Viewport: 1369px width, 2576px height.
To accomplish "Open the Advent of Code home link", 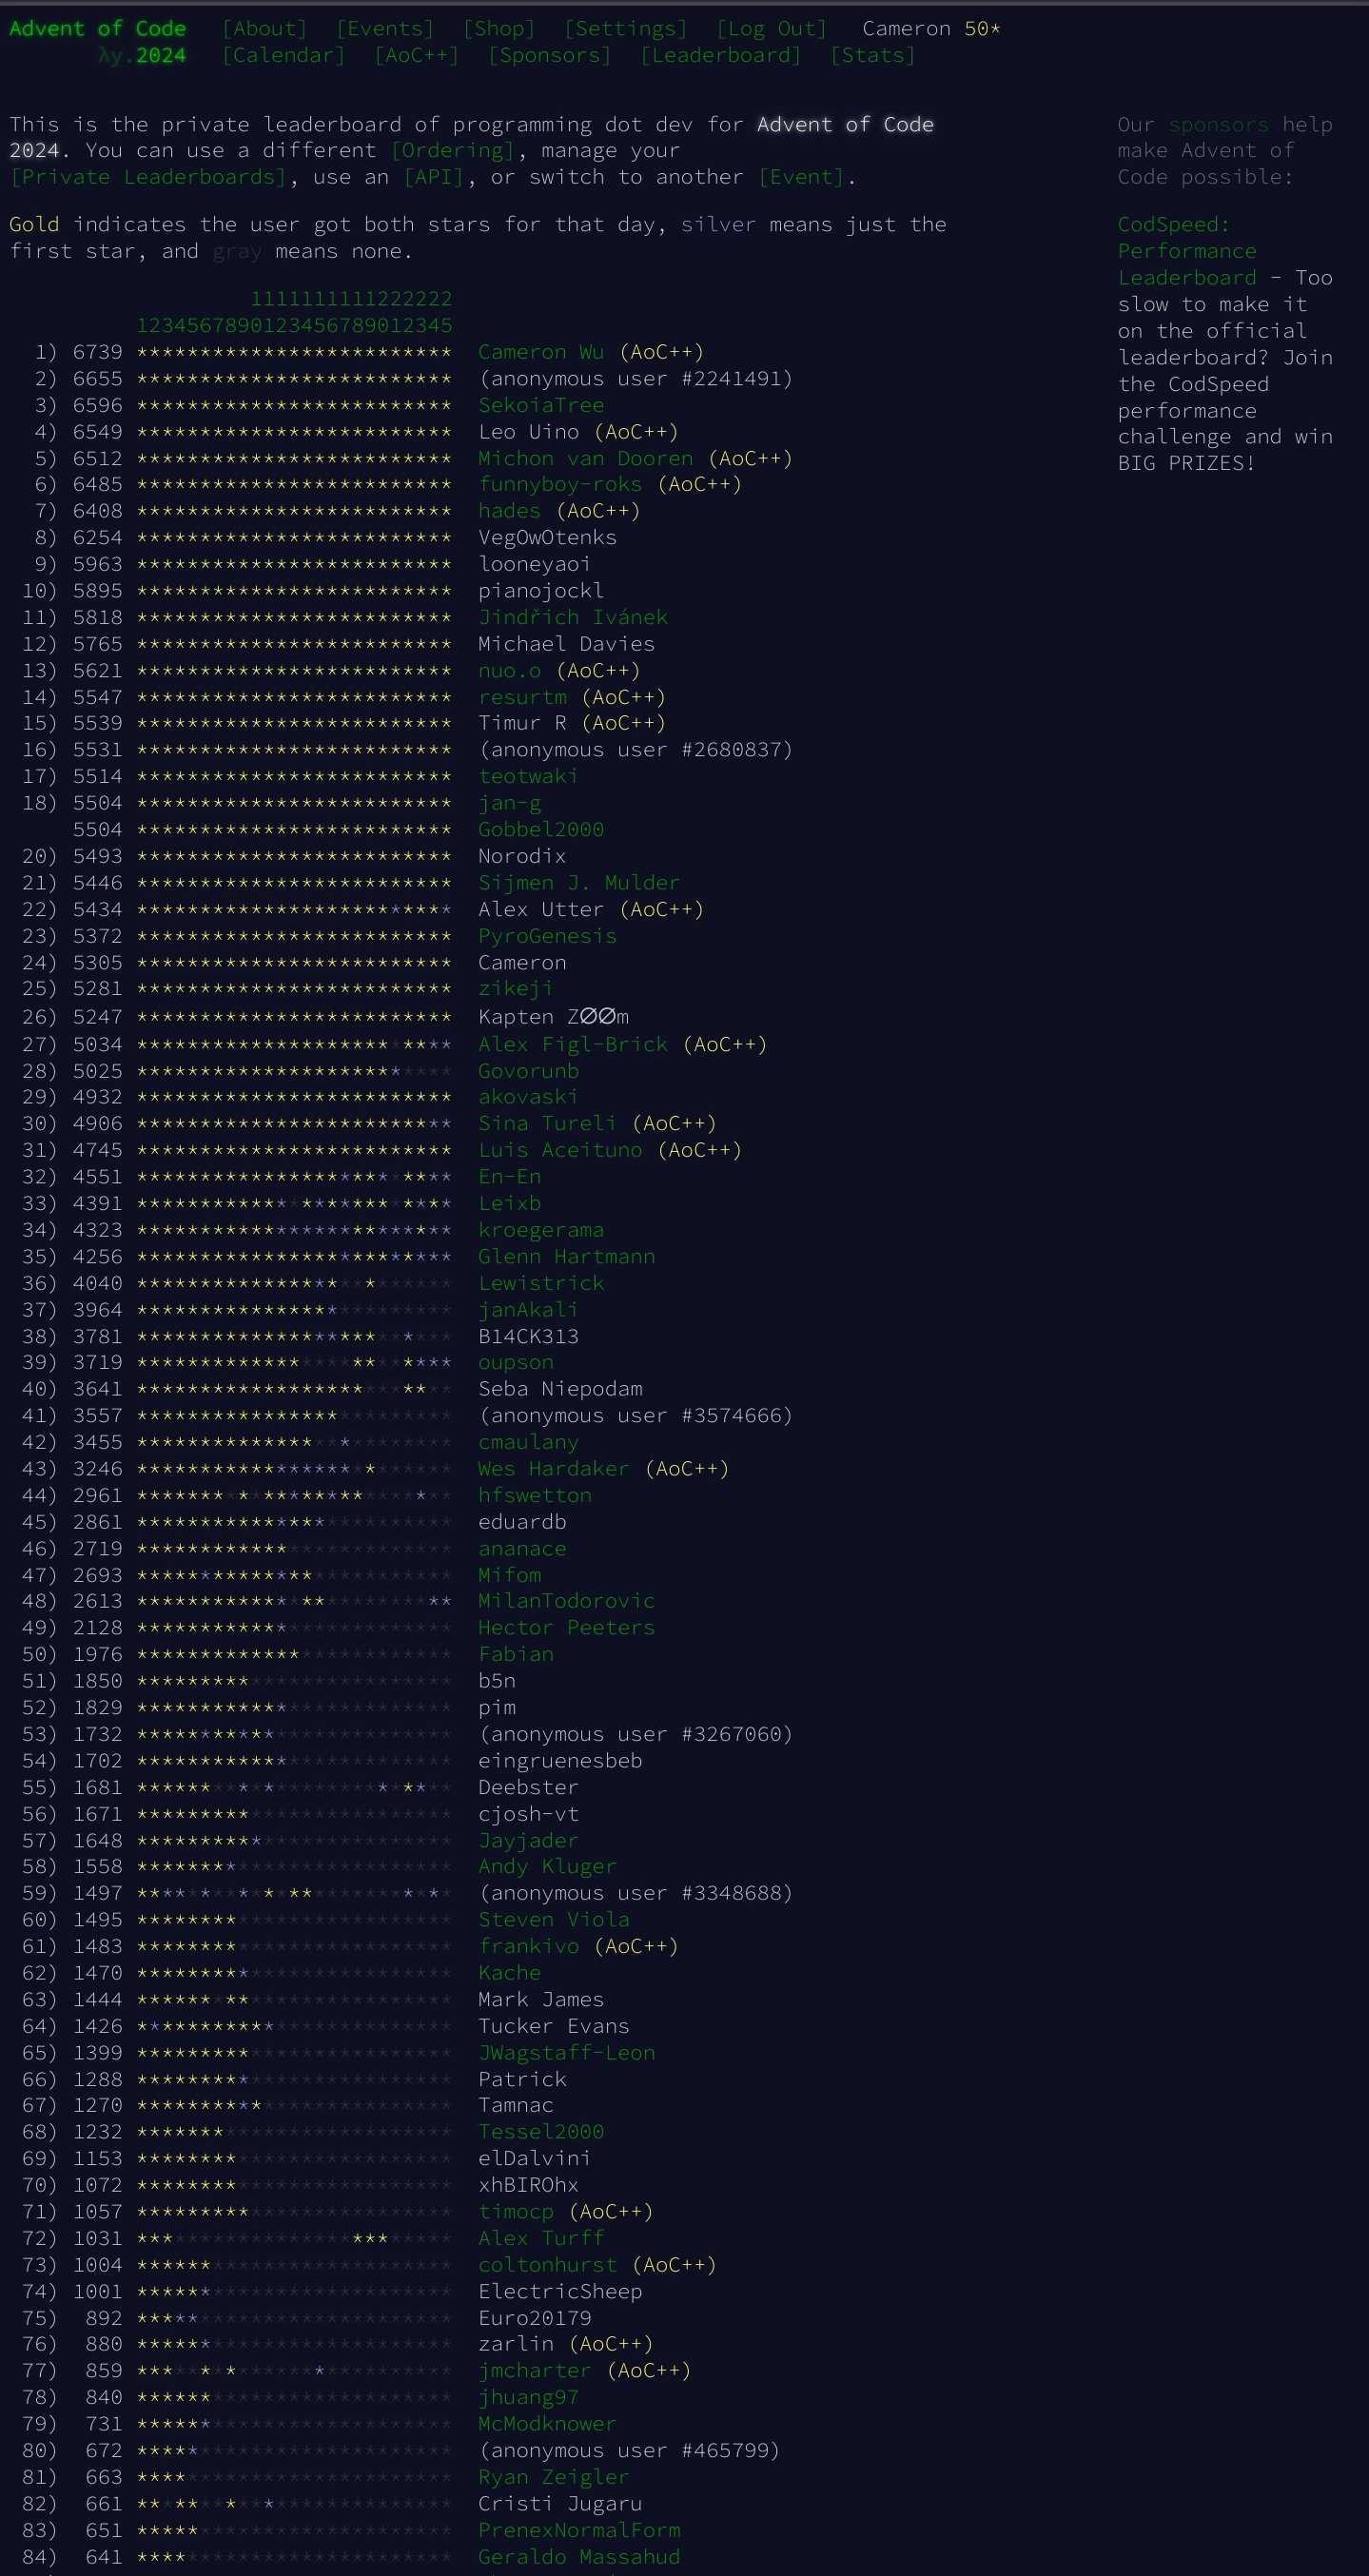I will click(x=97, y=28).
